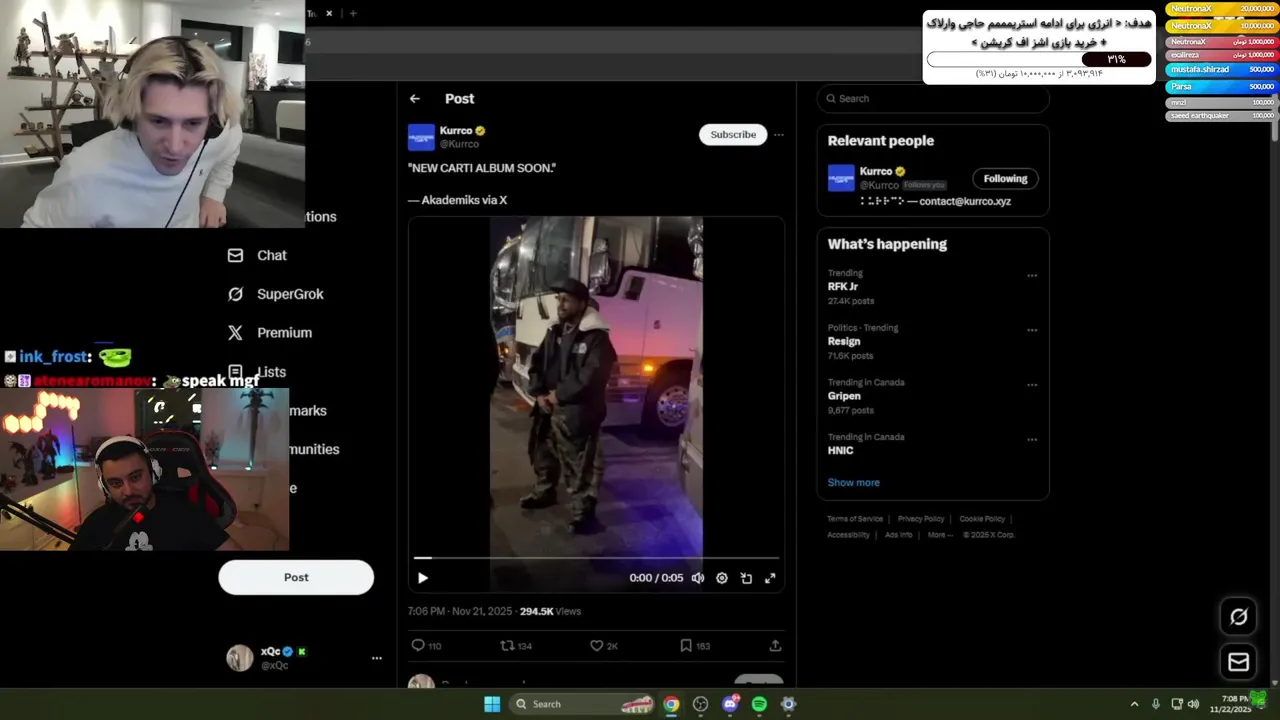Open HNIC trending topic
Screen dimensions: 1280x720
[840, 451]
